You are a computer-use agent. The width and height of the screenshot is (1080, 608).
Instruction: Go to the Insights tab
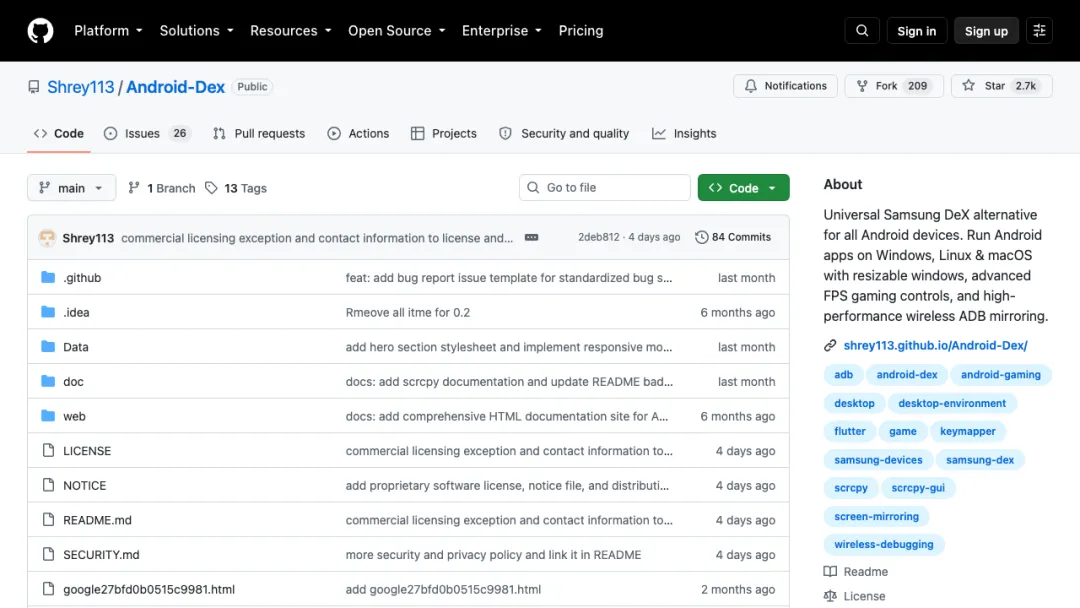point(684,134)
